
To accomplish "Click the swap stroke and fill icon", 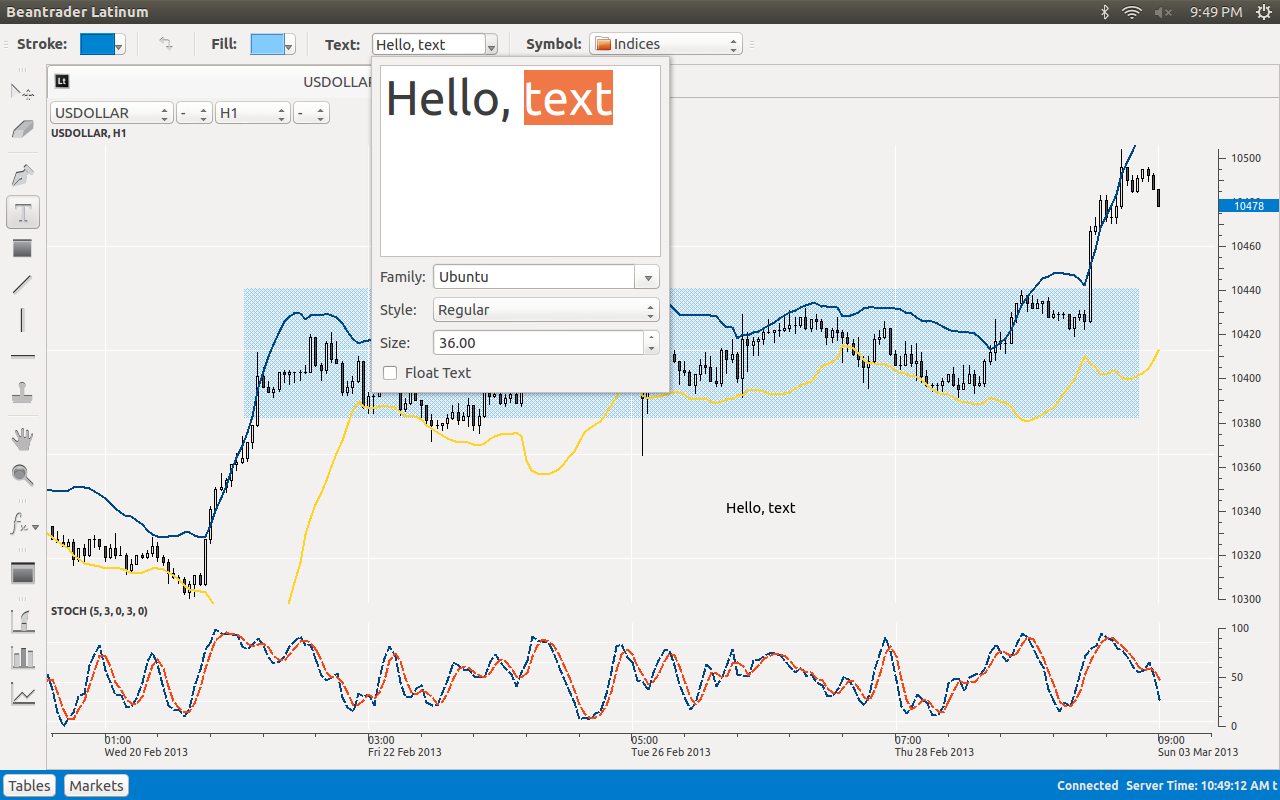I will (166, 44).
